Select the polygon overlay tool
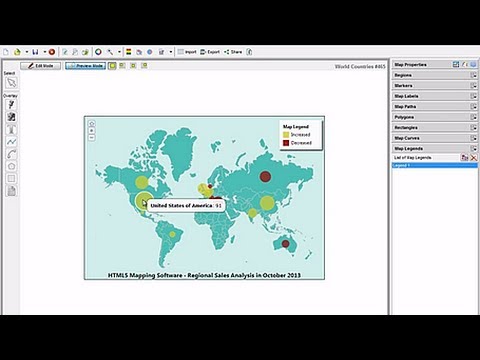Image resolution: width=480 pixels, height=360 pixels. 12,166
